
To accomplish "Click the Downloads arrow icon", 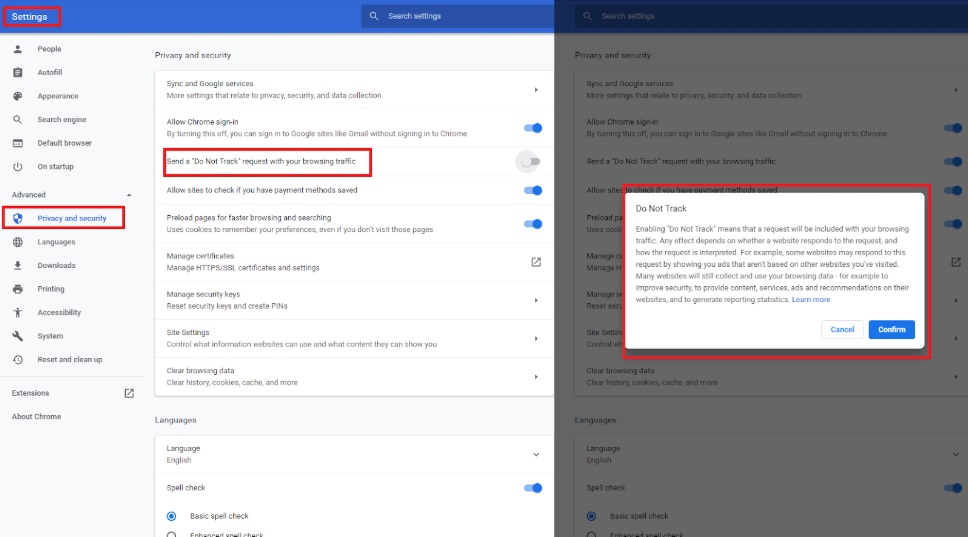I will (x=18, y=265).
